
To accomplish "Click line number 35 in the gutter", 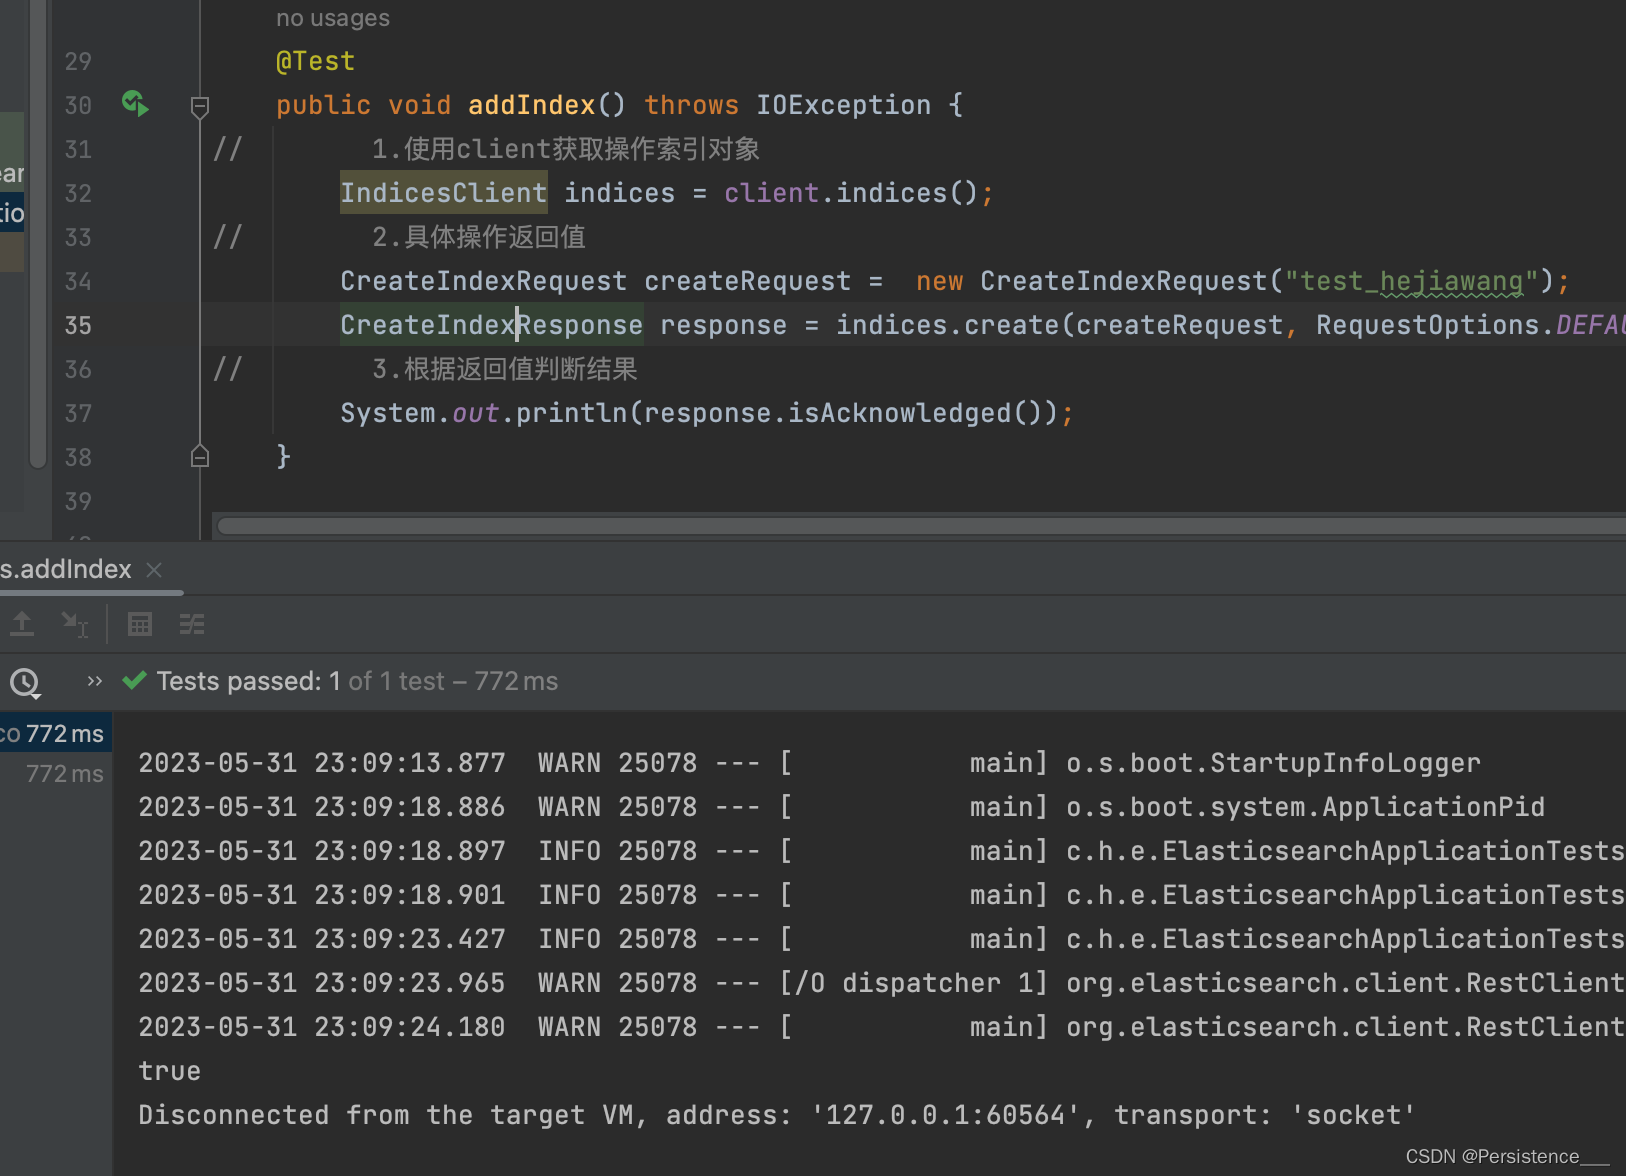I will (x=78, y=325).
